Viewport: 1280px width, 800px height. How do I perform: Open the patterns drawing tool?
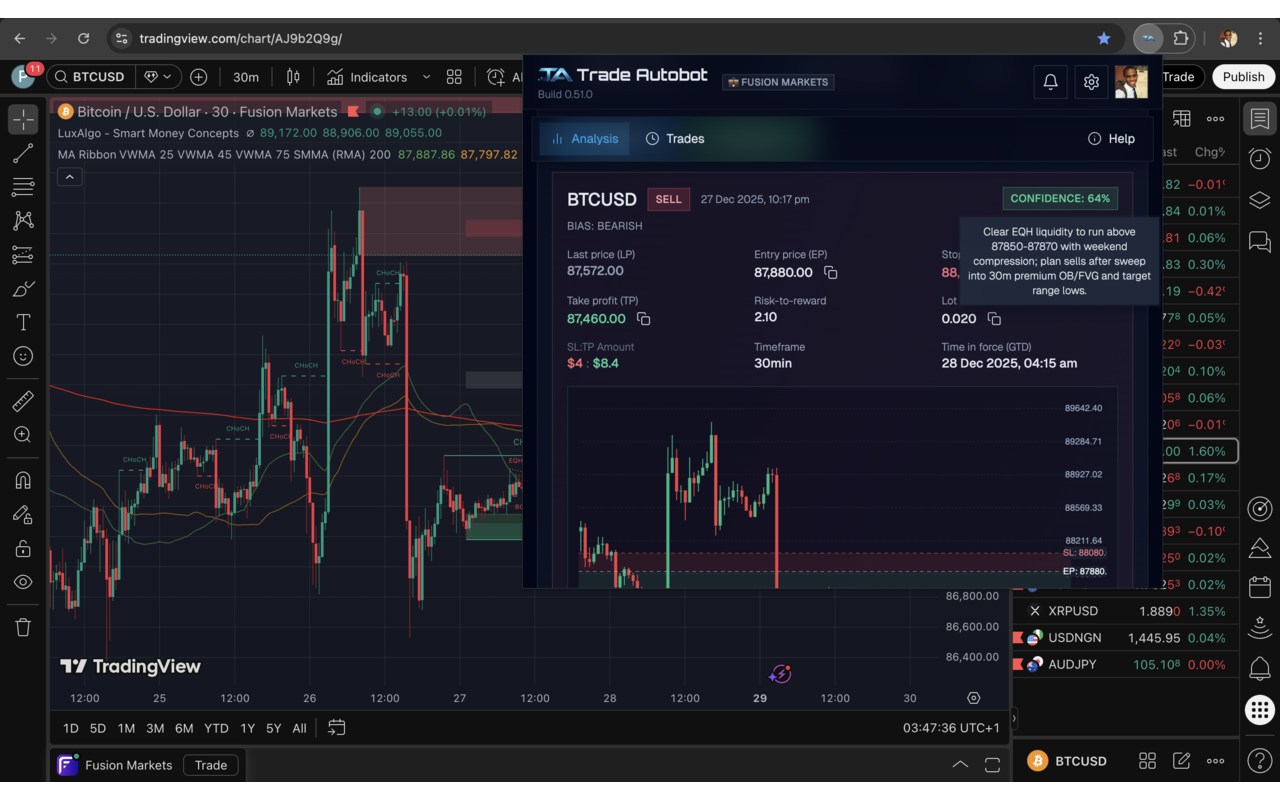point(23,221)
